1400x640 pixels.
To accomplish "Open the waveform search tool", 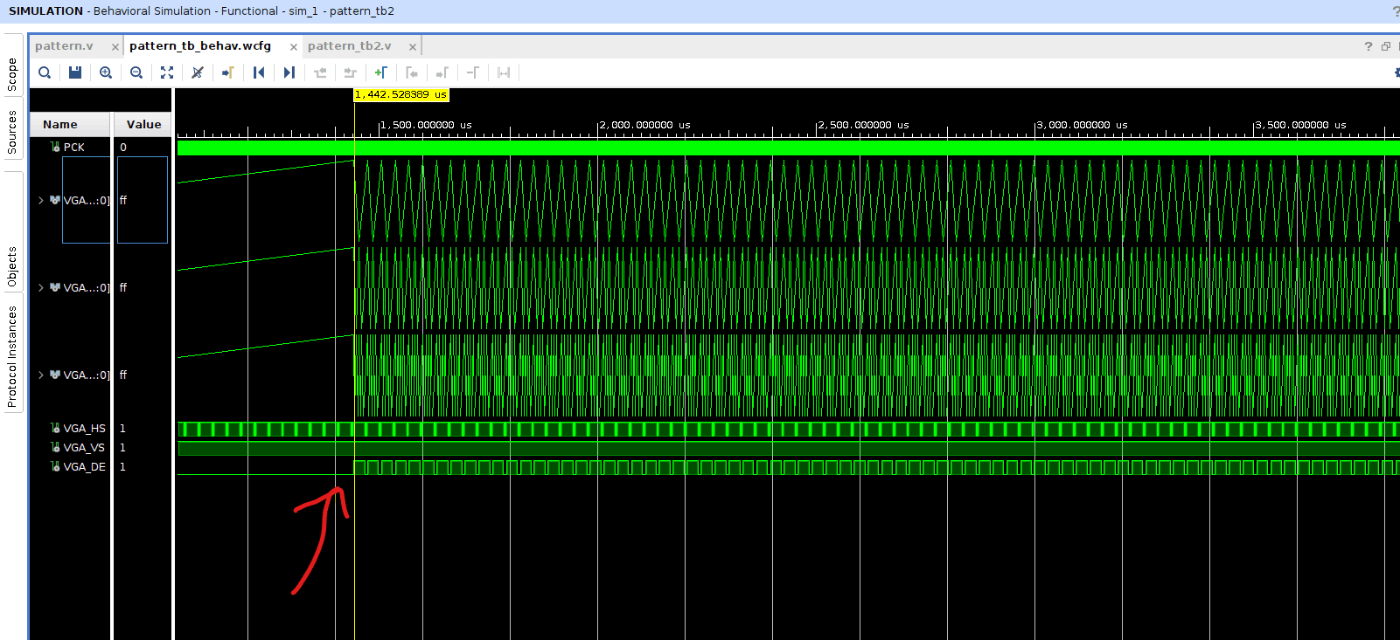I will pyautogui.click(x=45, y=72).
